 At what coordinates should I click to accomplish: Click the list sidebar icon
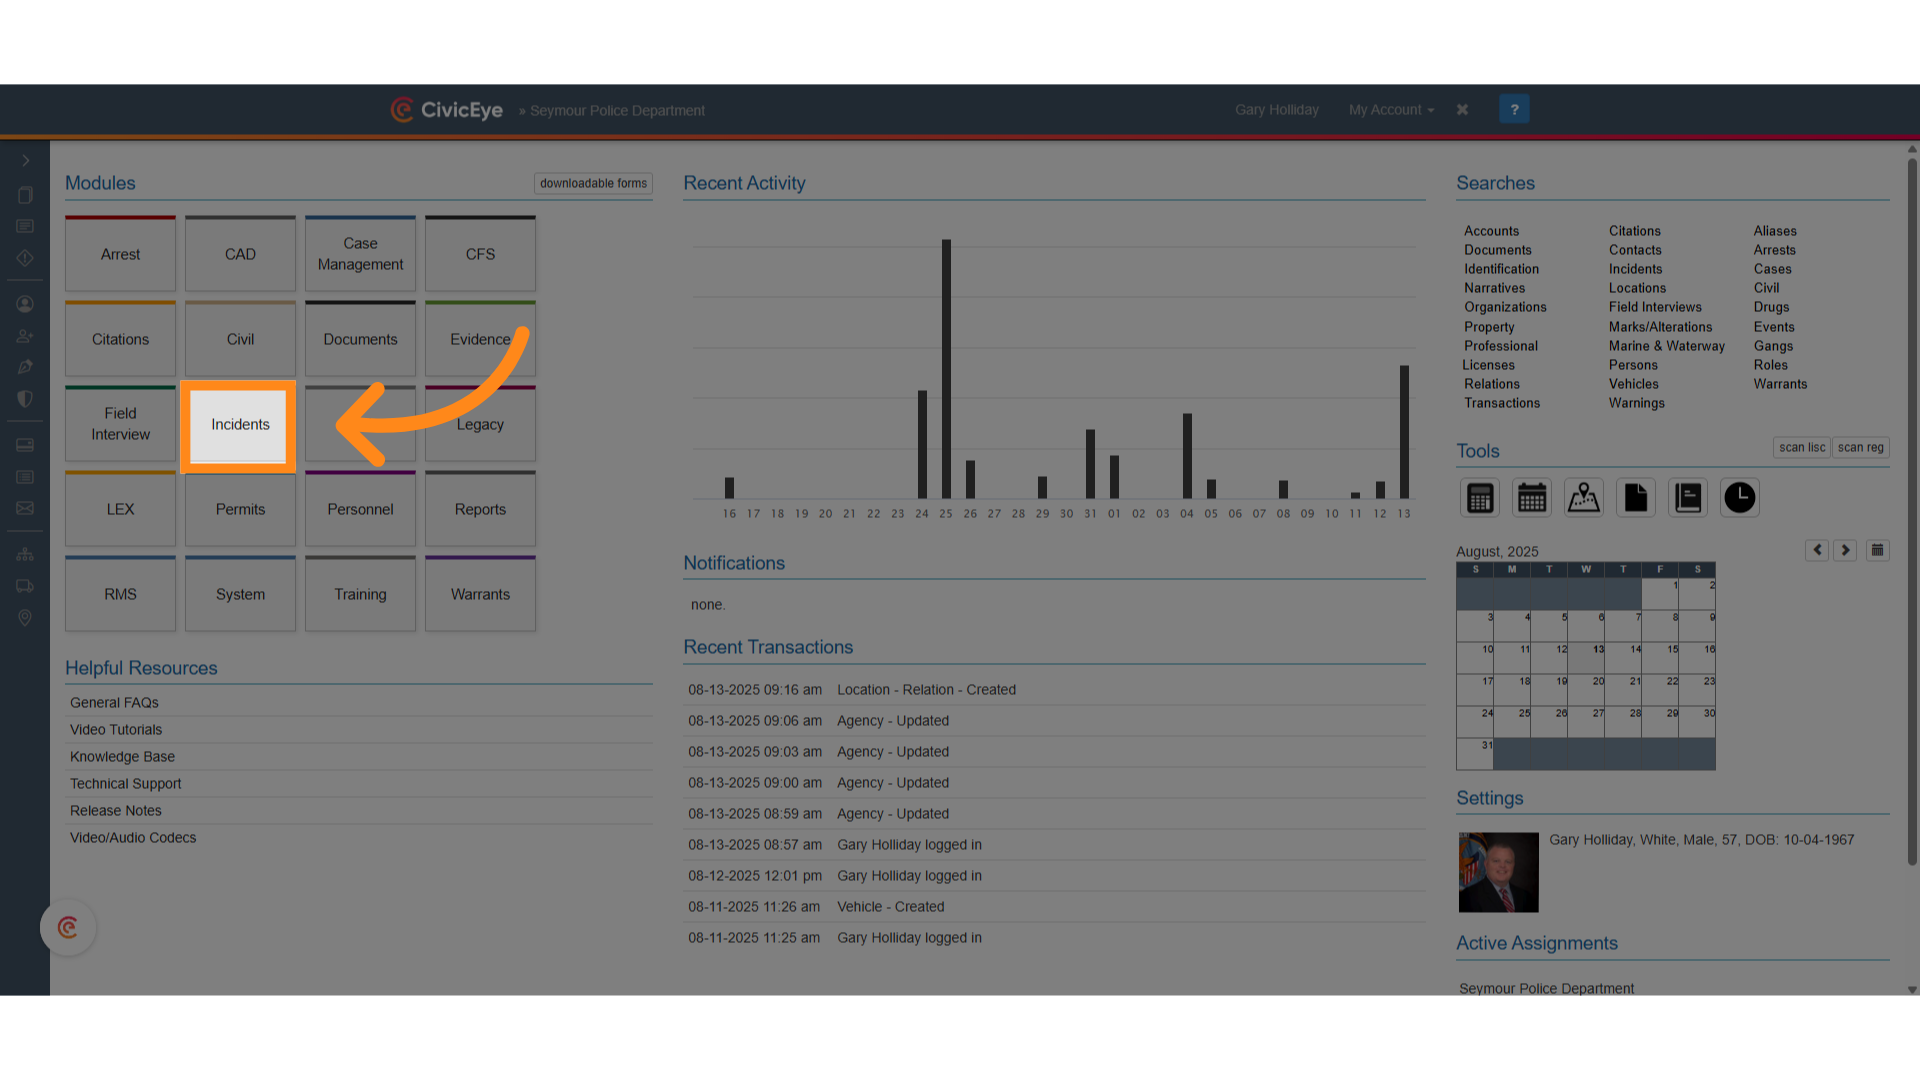25,477
